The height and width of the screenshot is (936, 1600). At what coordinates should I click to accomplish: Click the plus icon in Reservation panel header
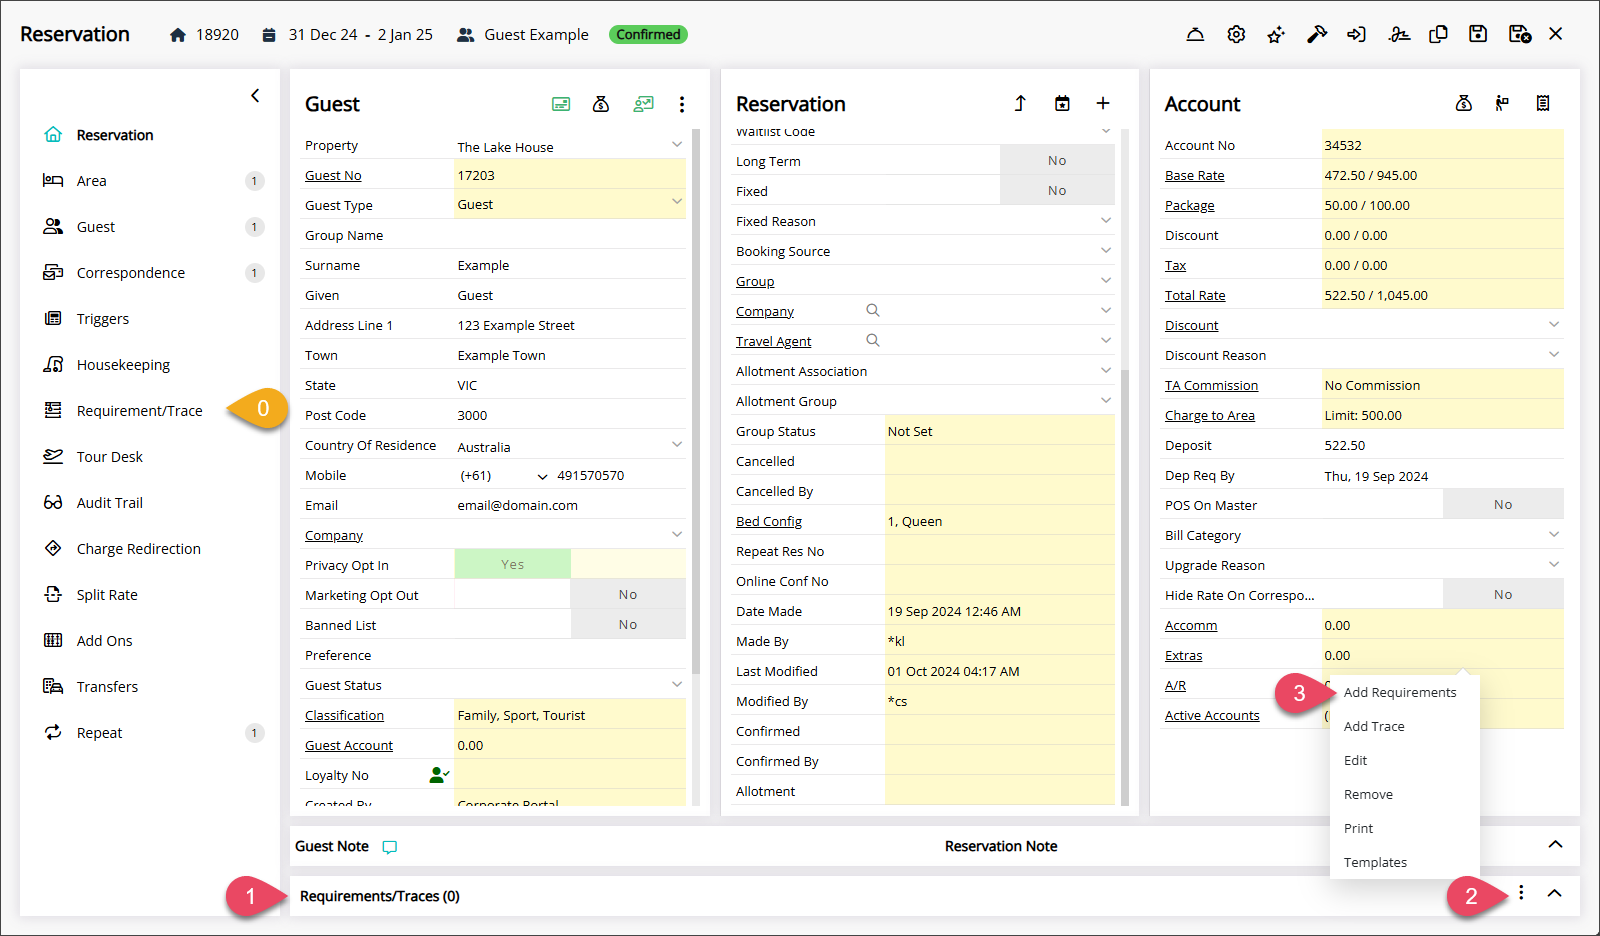(1103, 103)
